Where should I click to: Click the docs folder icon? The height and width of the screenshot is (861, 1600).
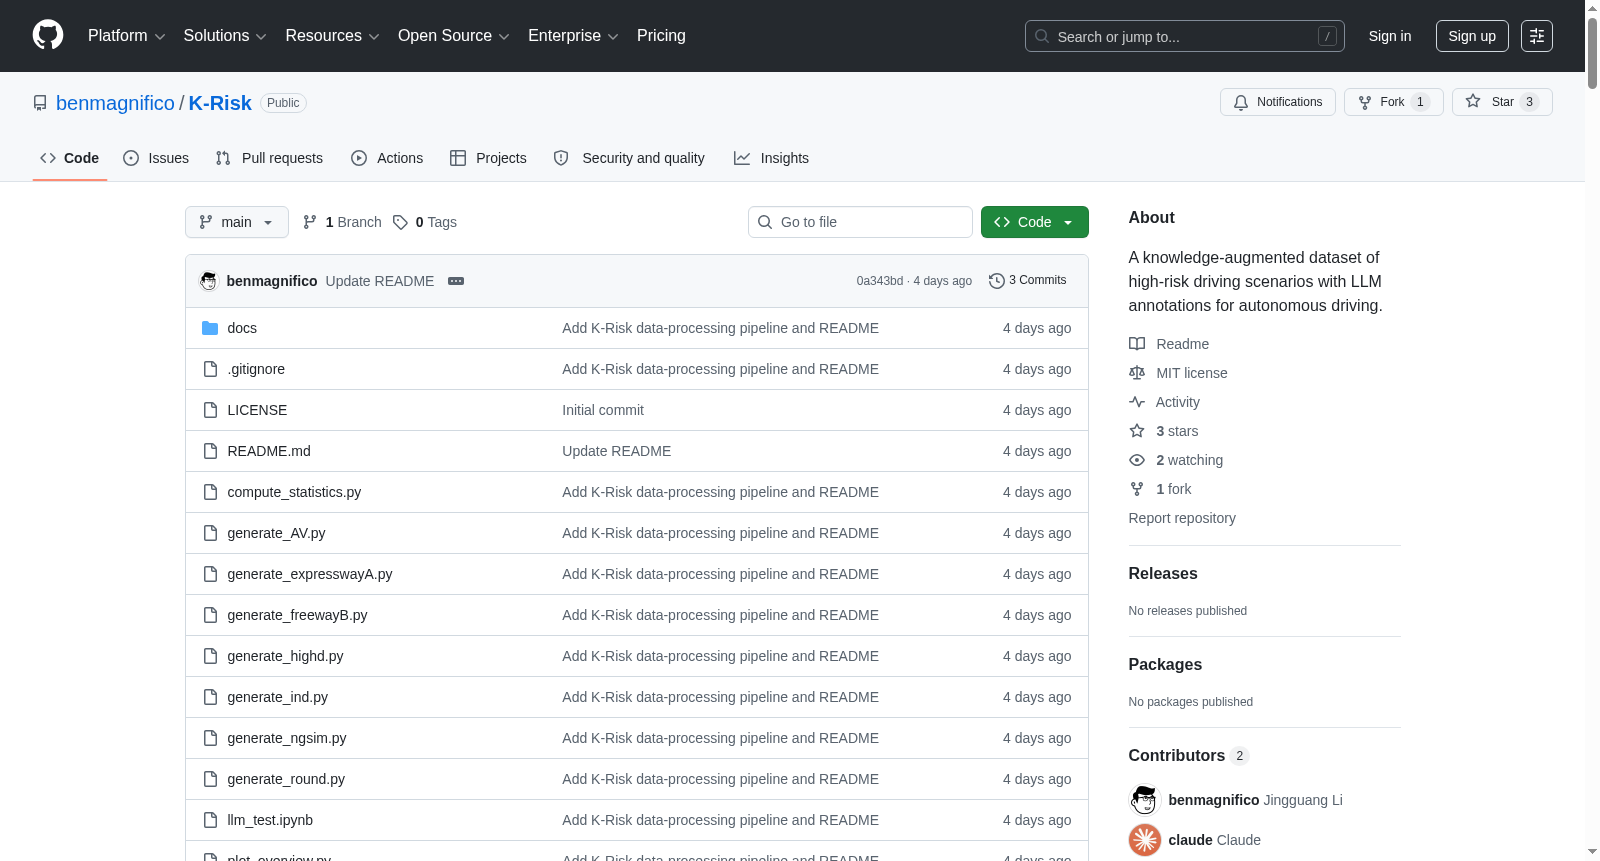point(210,328)
